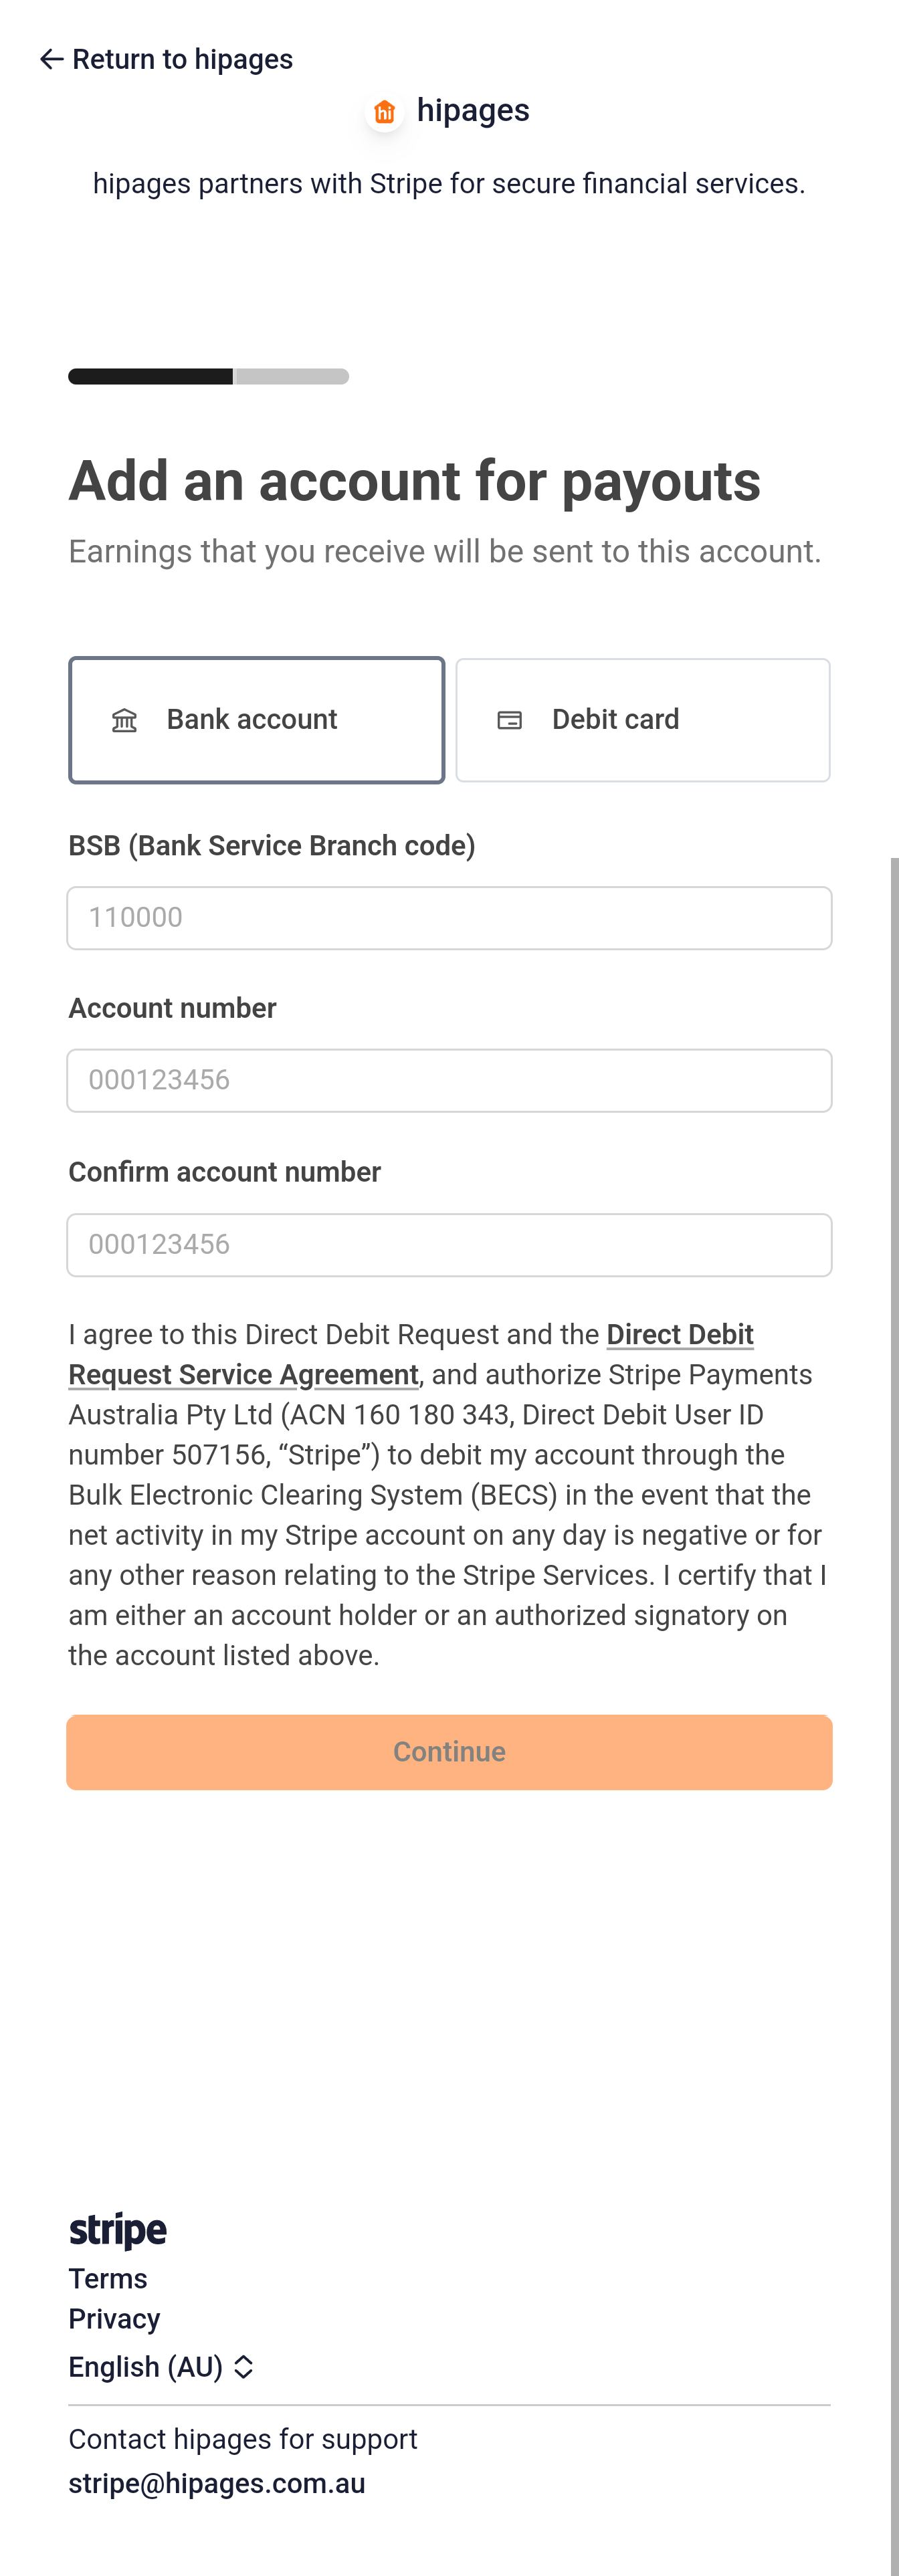Screen dimensions: 899x2576
Task: Click the Account number field
Action: (x=449, y=1080)
